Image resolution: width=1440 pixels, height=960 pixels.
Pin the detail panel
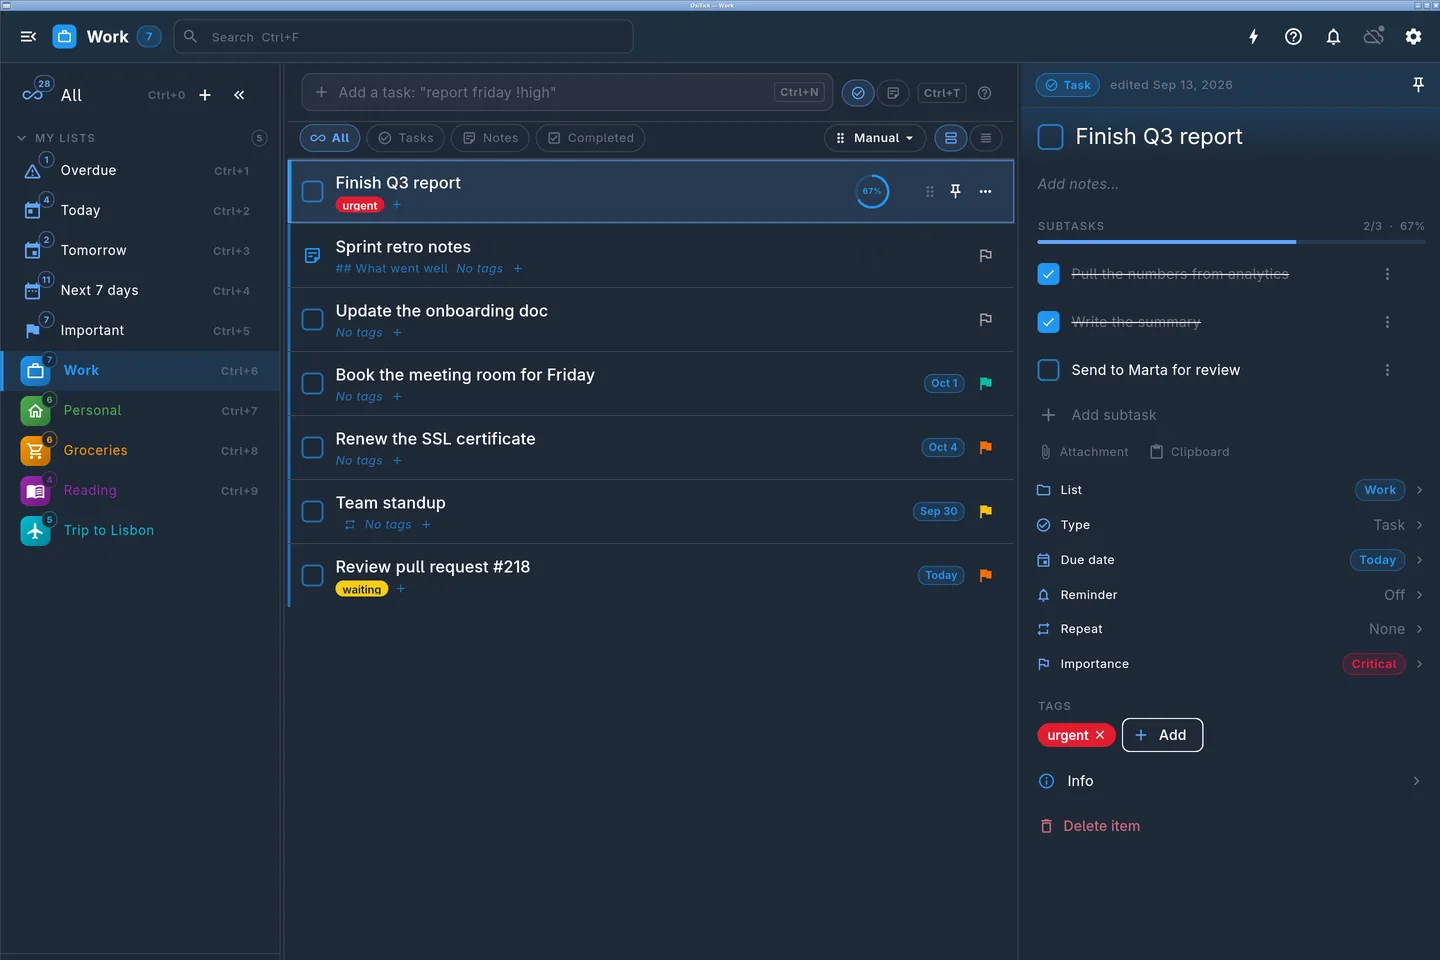(1418, 85)
